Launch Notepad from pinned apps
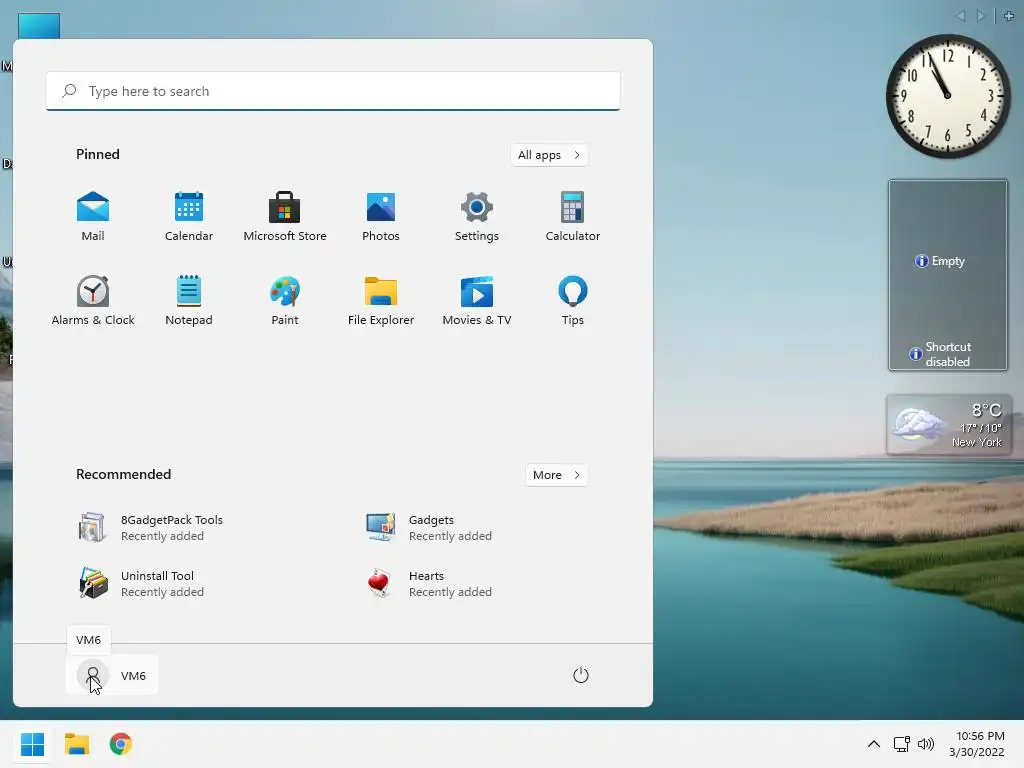 [x=189, y=301]
